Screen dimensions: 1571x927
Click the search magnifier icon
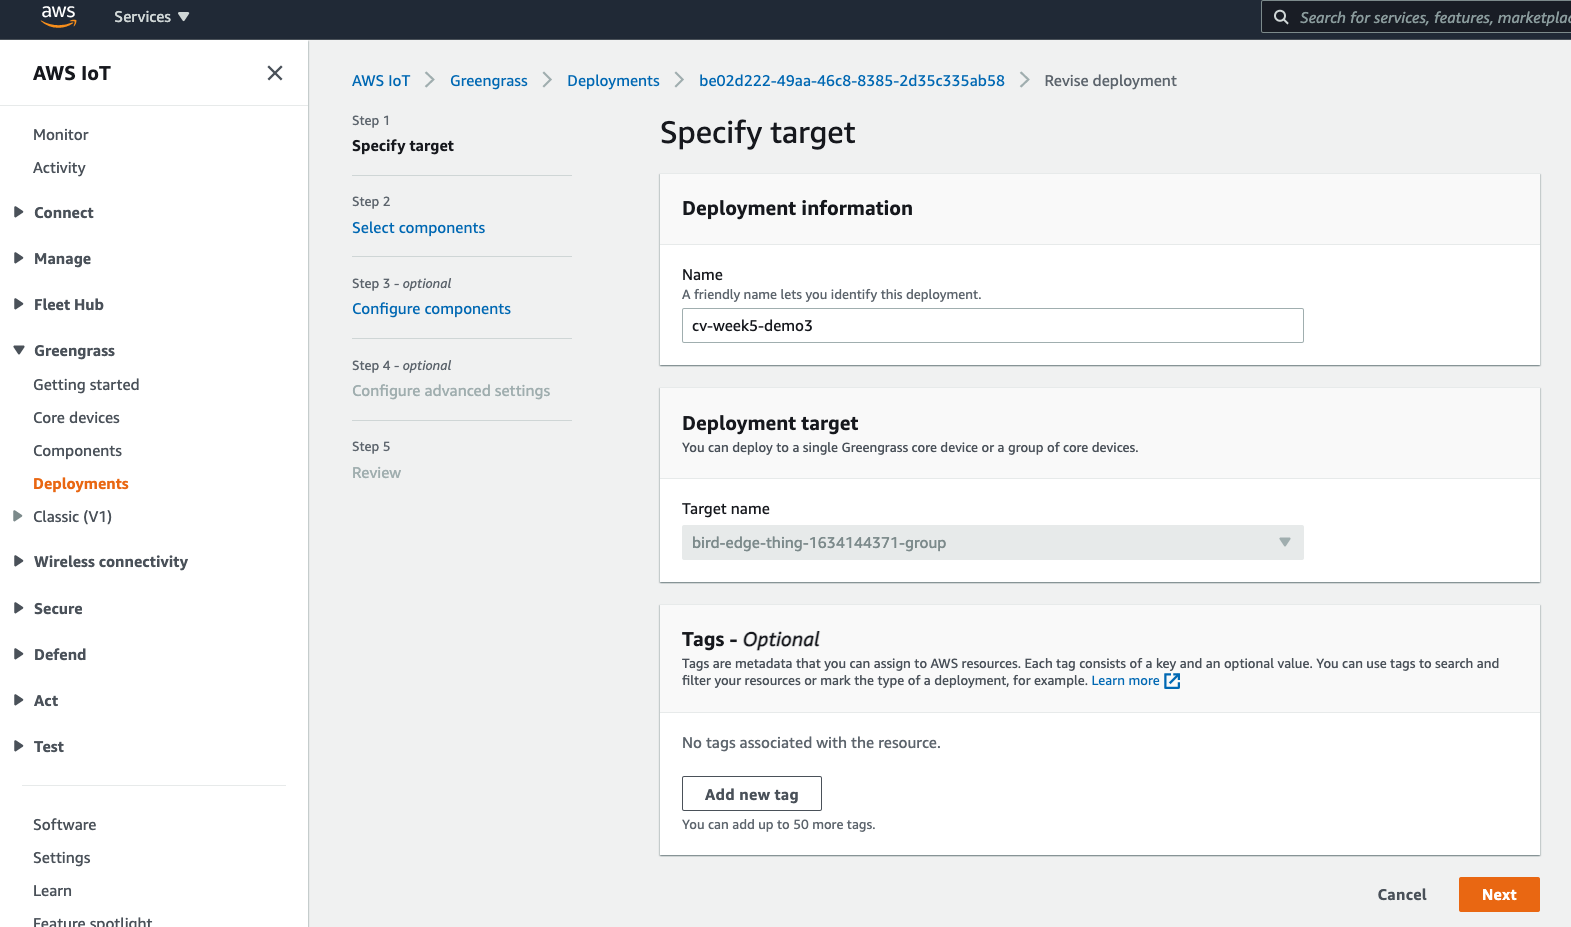pos(1281,17)
